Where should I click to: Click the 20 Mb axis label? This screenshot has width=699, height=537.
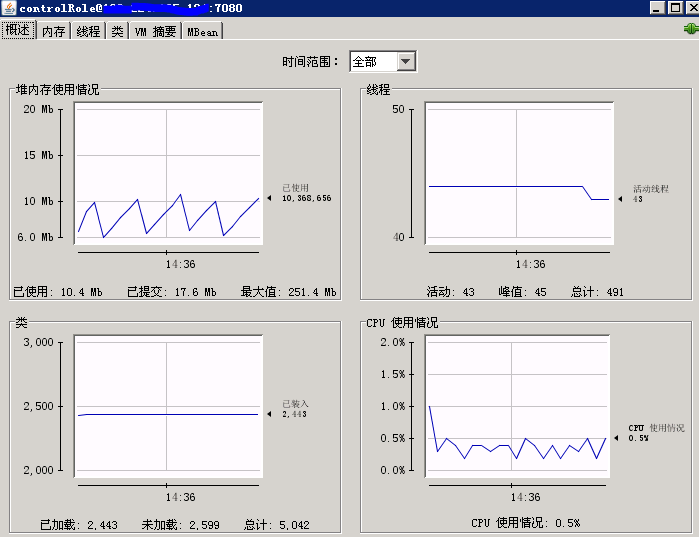pyautogui.click(x=38, y=109)
